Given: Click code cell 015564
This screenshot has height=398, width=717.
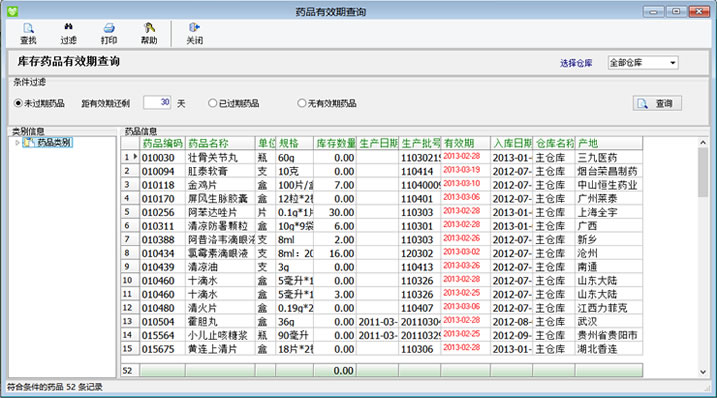Looking at the screenshot, I should coord(162,335).
